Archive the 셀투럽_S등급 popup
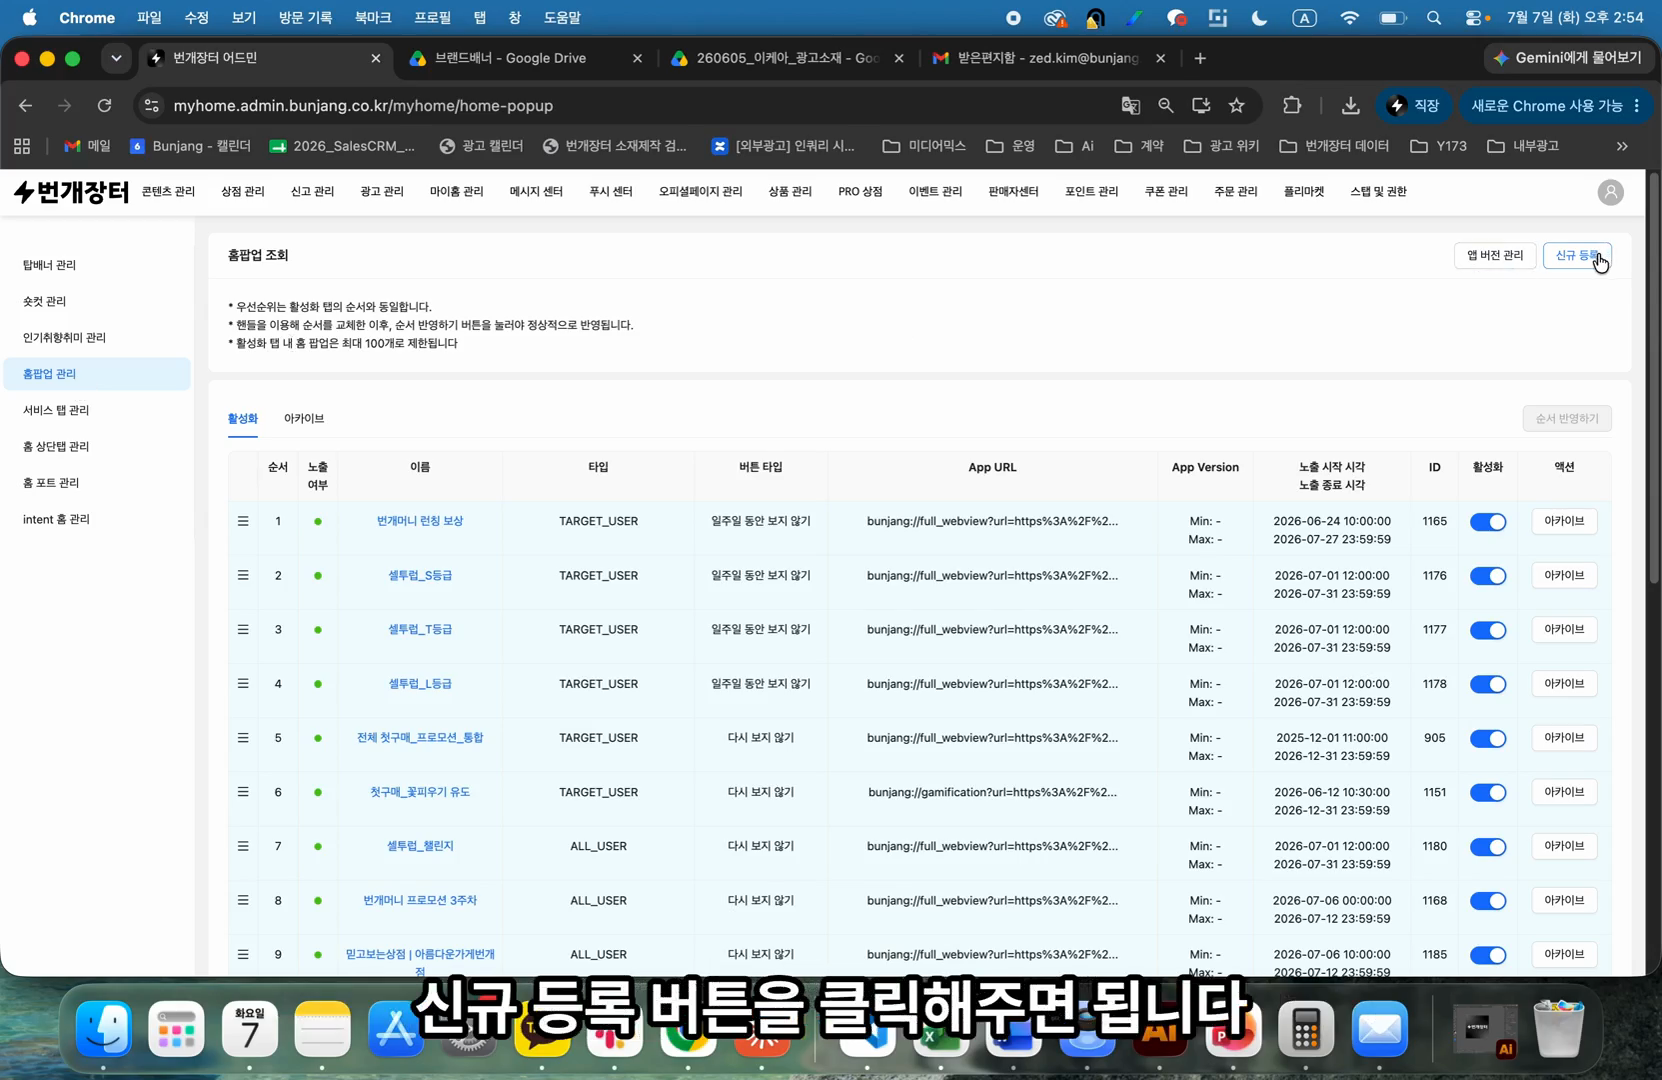Image resolution: width=1662 pixels, height=1080 pixels. (x=1564, y=575)
